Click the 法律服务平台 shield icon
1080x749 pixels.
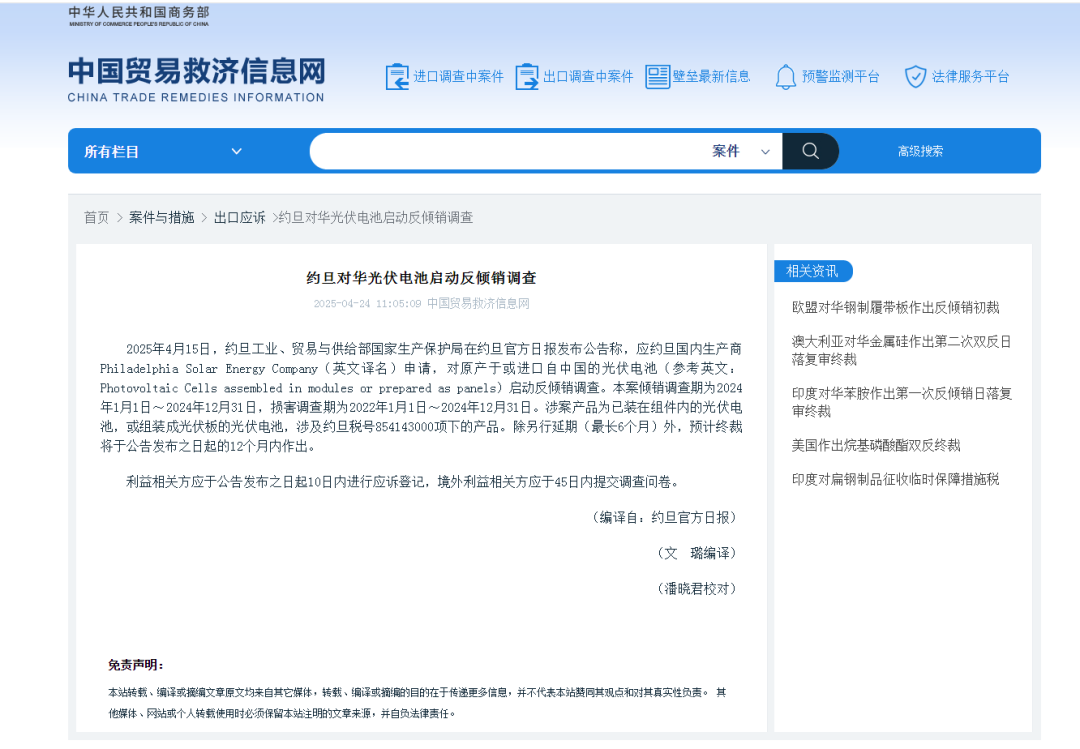pos(914,75)
